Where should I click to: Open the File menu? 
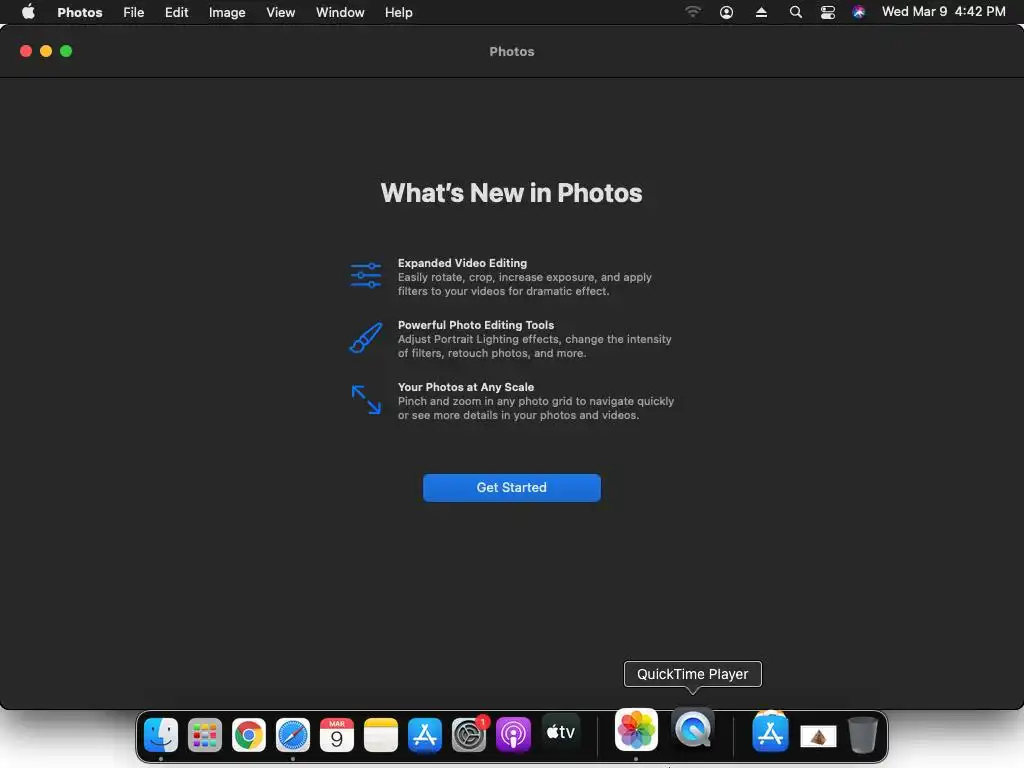pos(133,12)
